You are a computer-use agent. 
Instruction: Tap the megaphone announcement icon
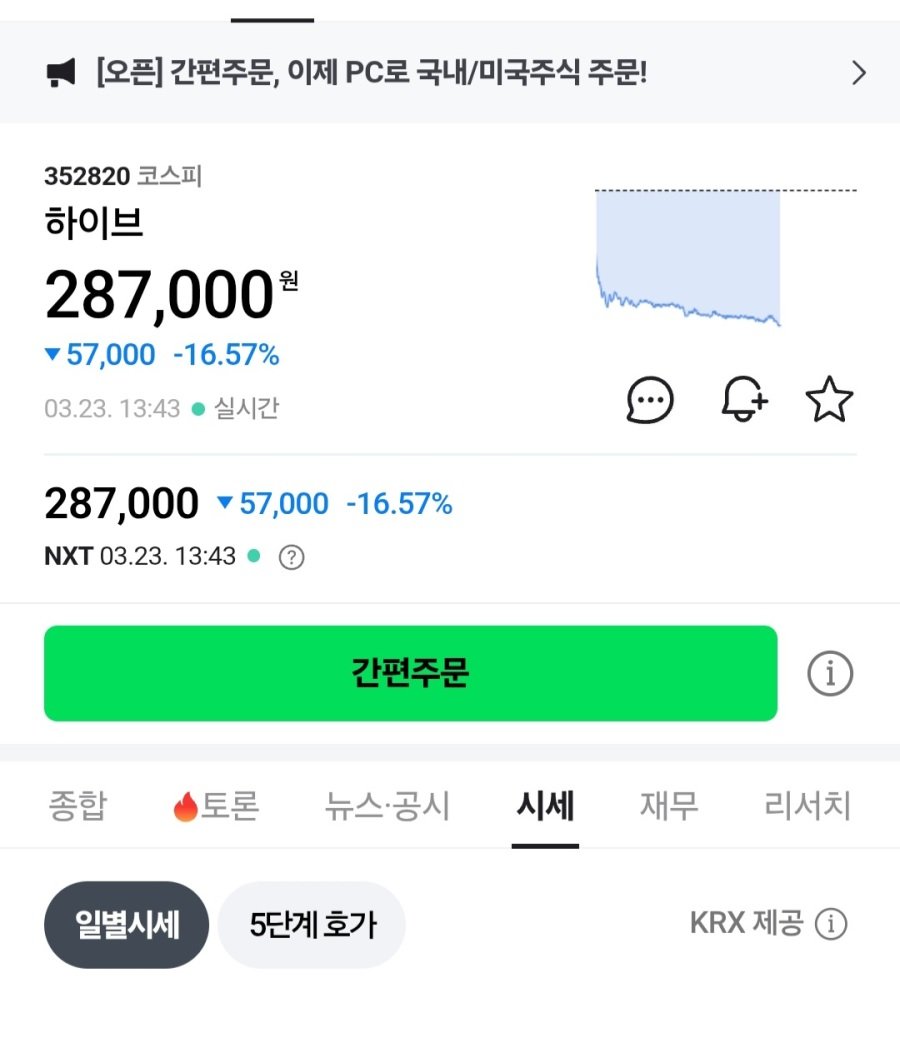(61, 73)
